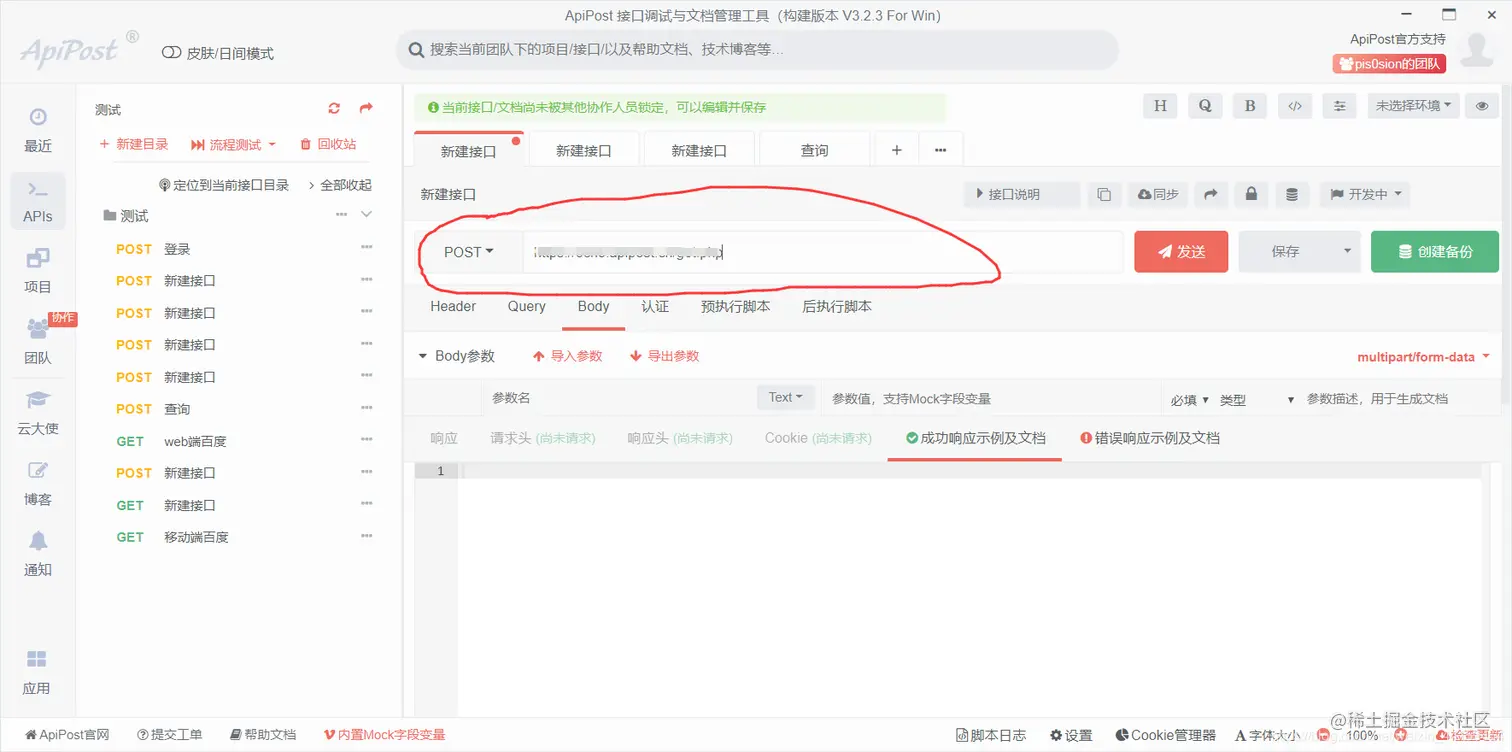This screenshot has width=1512, height=752.
Task: Open 博客 blog in the sidebar
Action: pos(38,484)
